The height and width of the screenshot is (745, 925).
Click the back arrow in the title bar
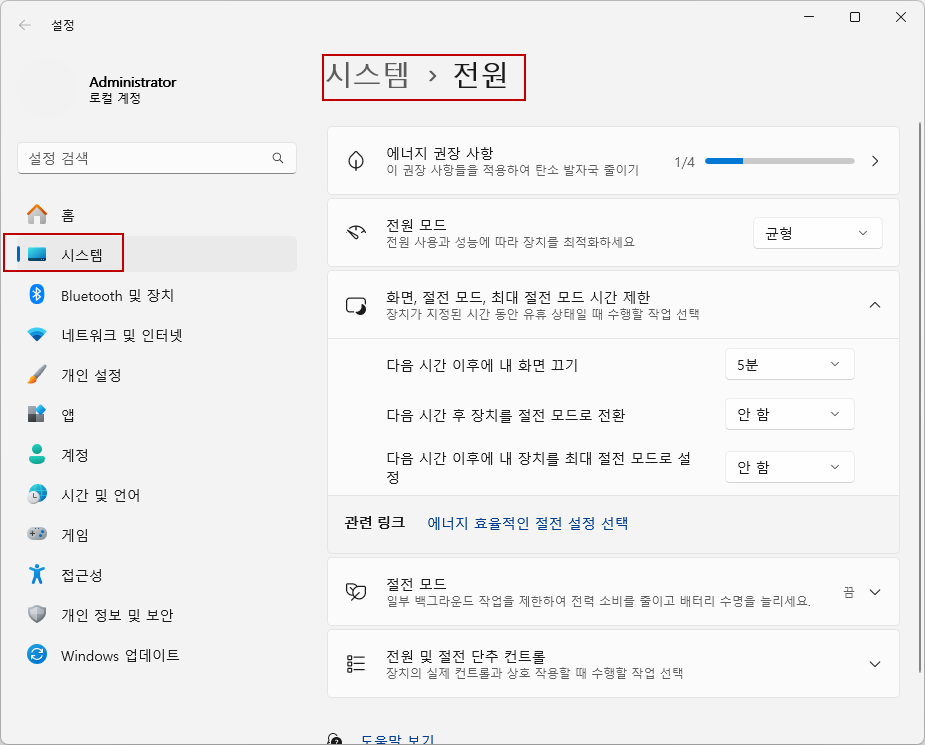point(25,25)
